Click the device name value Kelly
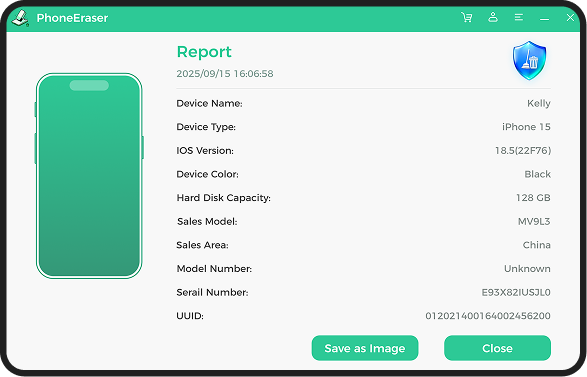 (x=539, y=103)
